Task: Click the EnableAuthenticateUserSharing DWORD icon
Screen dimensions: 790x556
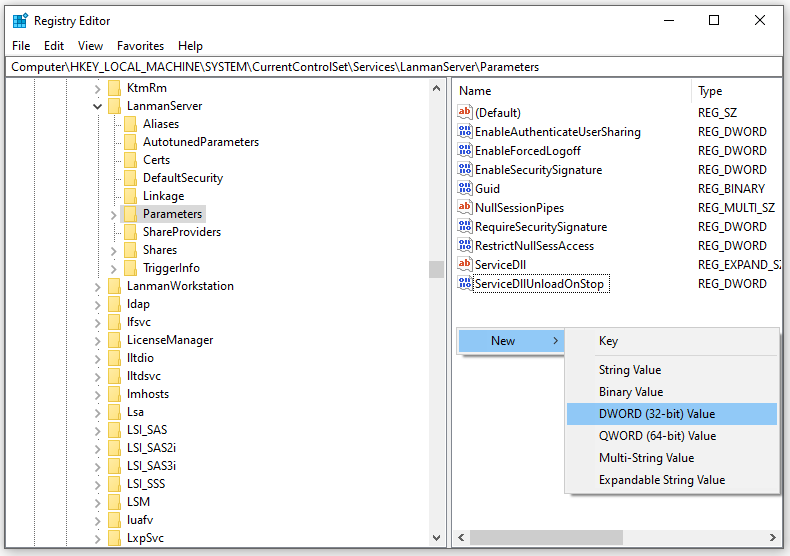Action: pos(465,131)
